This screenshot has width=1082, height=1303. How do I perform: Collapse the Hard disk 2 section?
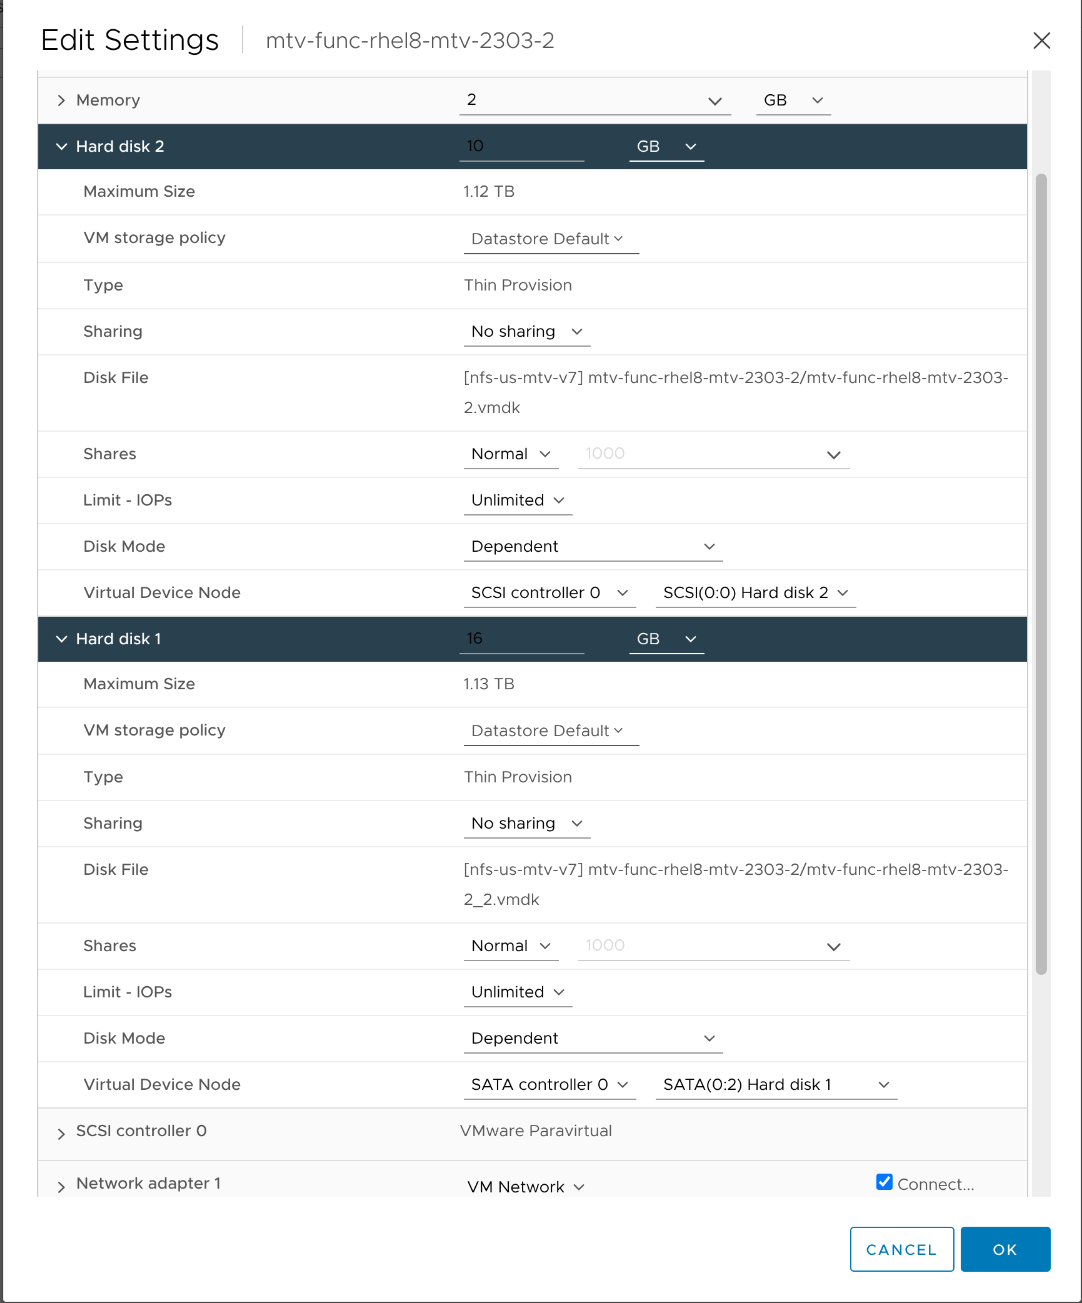tap(62, 147)
